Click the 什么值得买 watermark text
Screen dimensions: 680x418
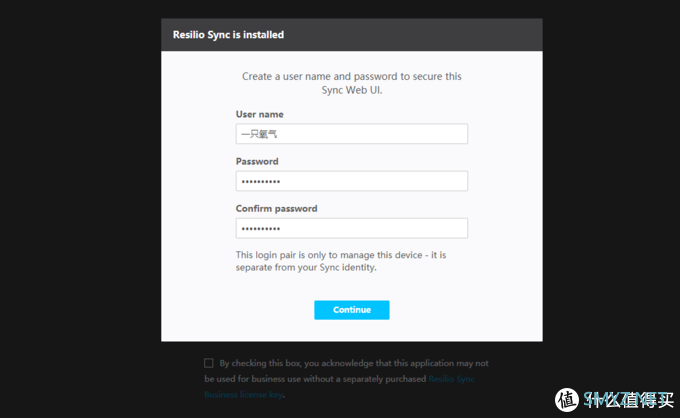click(x=628, y=400)
